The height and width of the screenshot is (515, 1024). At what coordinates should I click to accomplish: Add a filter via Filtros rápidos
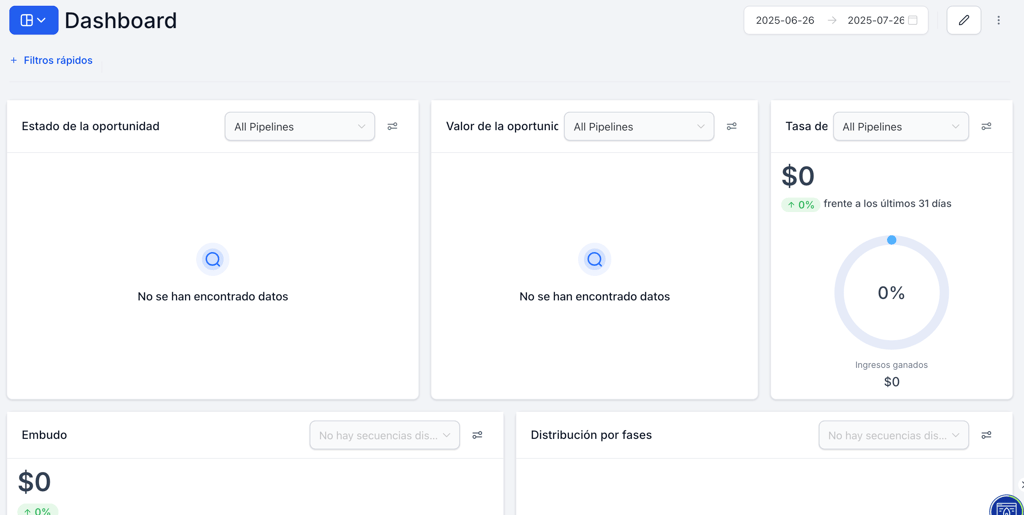pos(51,61)
